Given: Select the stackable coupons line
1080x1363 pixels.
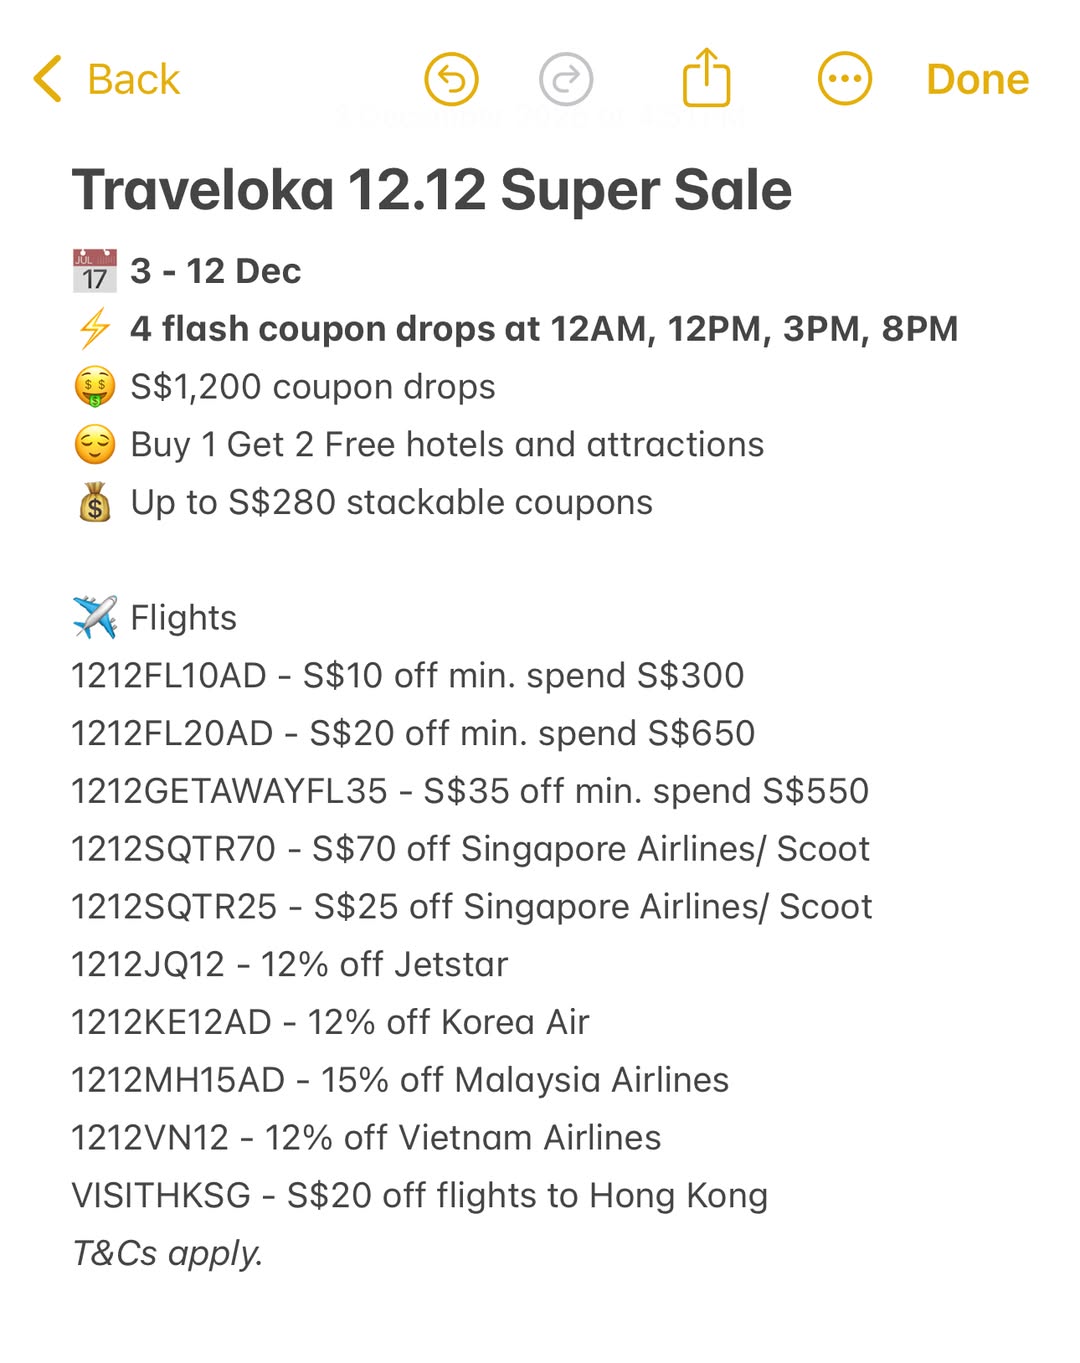Looking at the screenshot, I should coord(390,502).
